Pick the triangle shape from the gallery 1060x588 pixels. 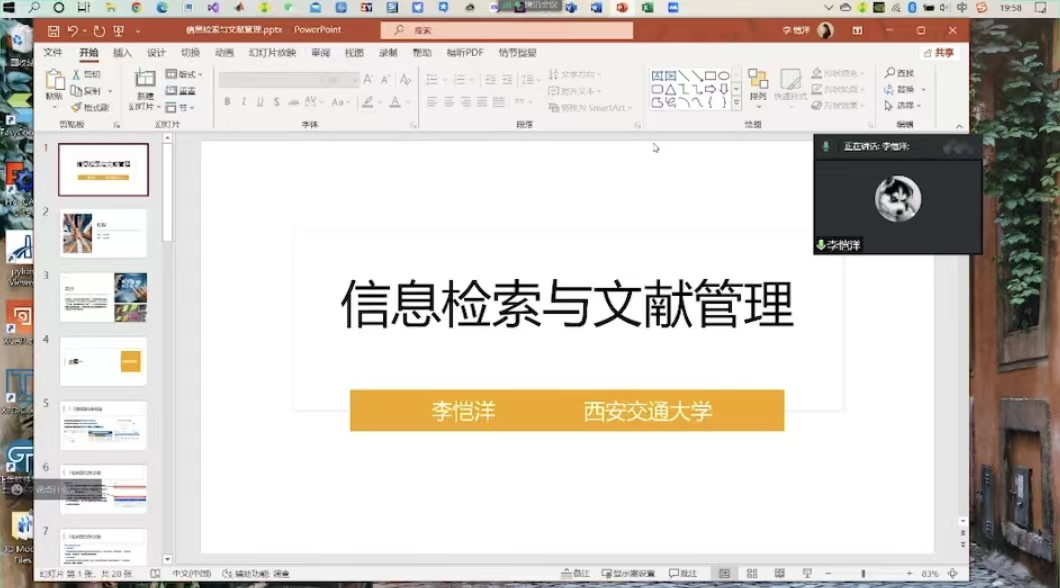(x=670, y=89)
